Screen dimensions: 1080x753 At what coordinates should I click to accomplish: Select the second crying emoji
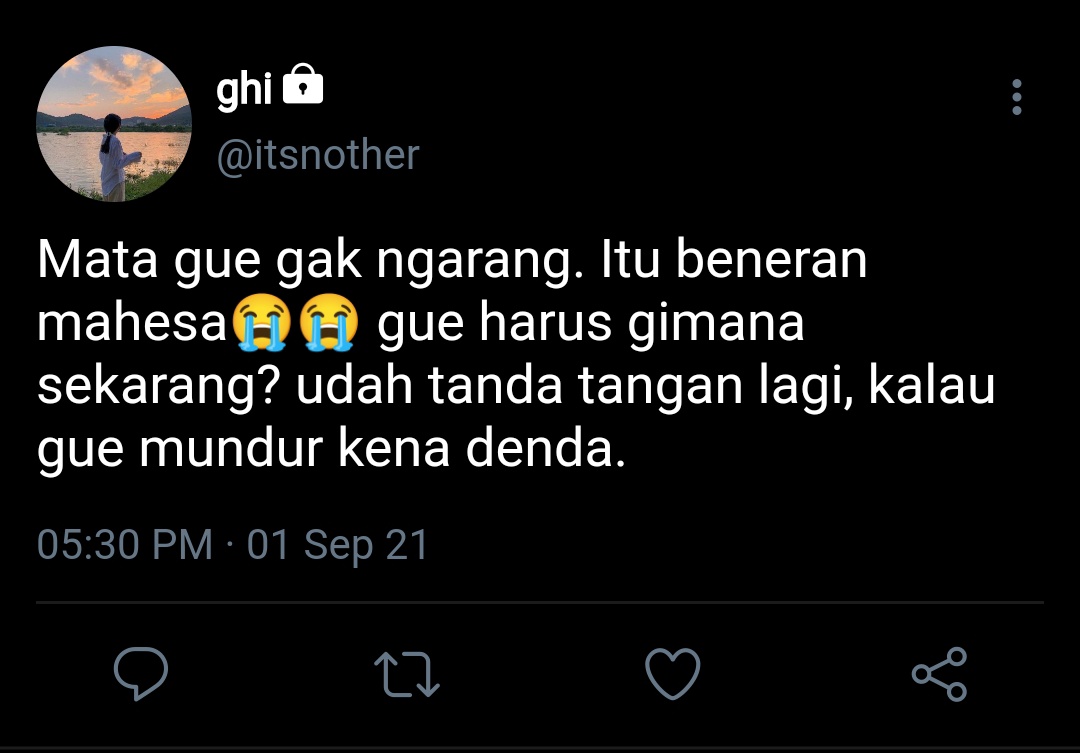[x=329, y=322]
